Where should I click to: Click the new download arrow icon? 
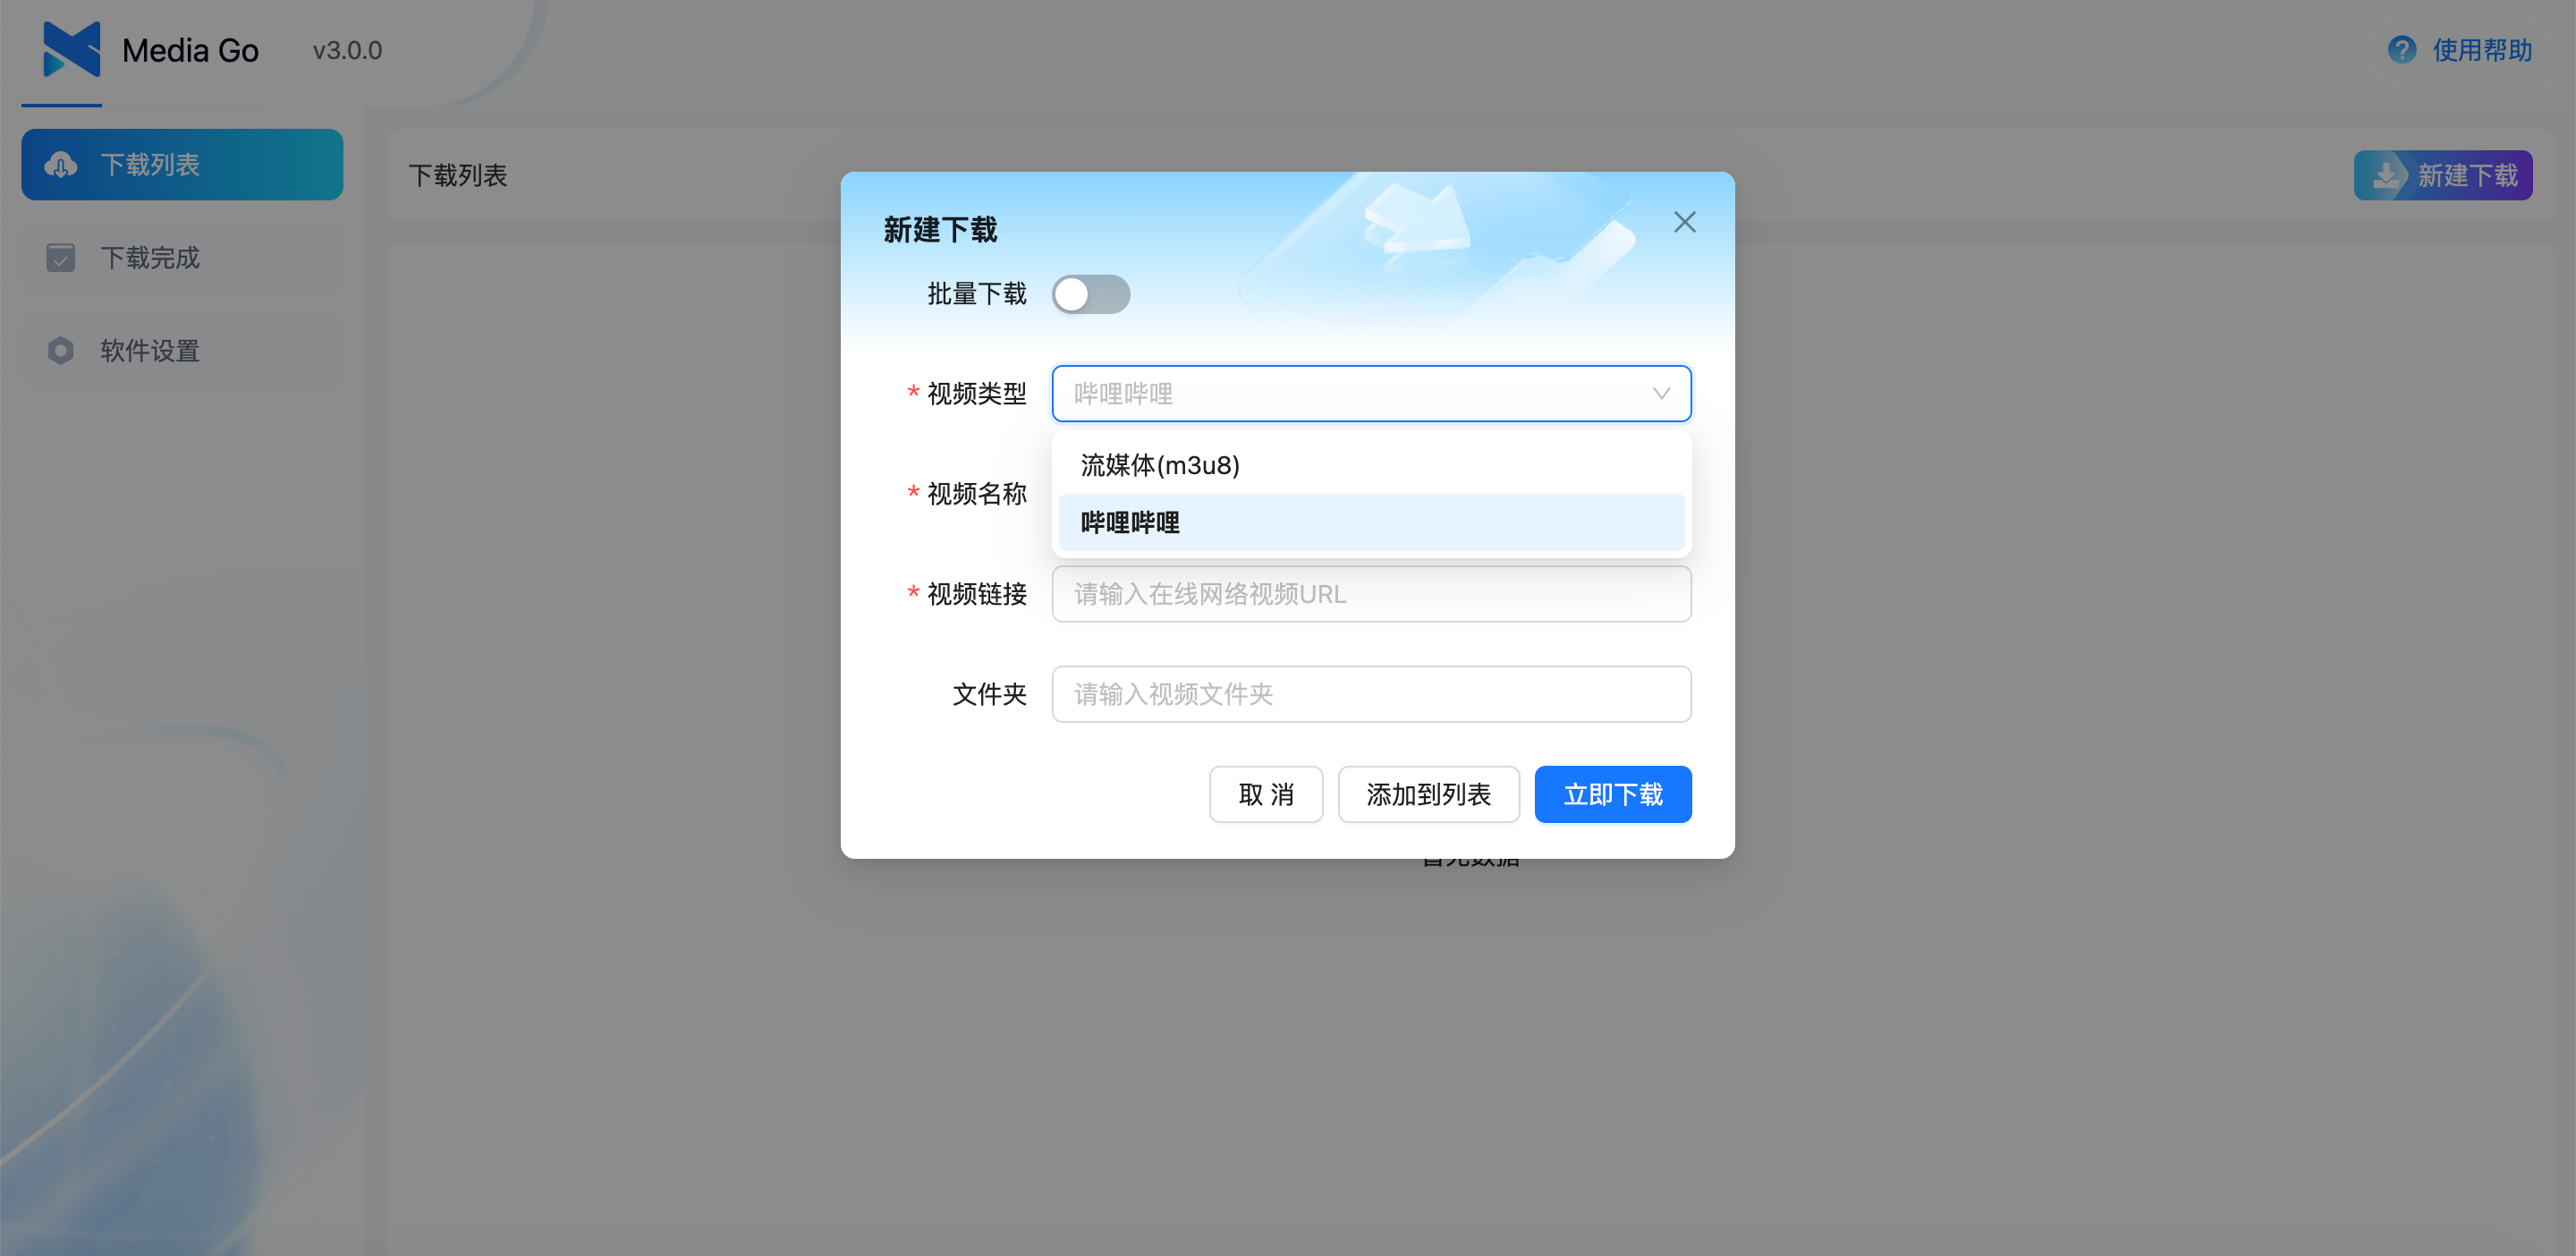(2386, 176)
